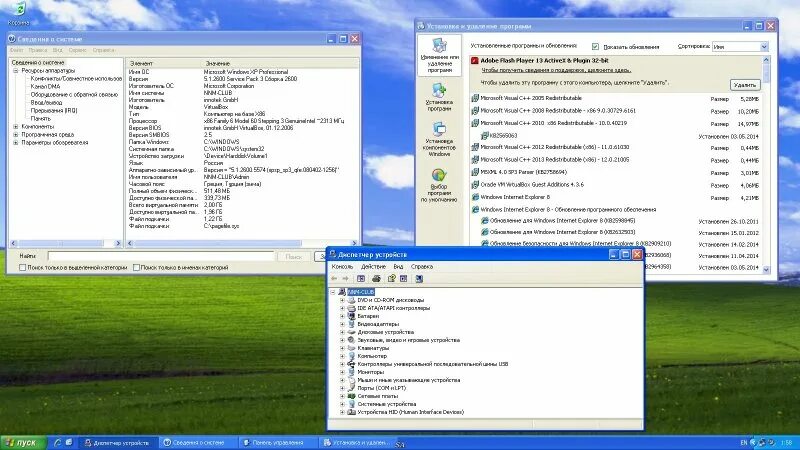Expand the Мониторы node
Image resolution: width=800 pixels, height=450 pixels.
[342, 372]
